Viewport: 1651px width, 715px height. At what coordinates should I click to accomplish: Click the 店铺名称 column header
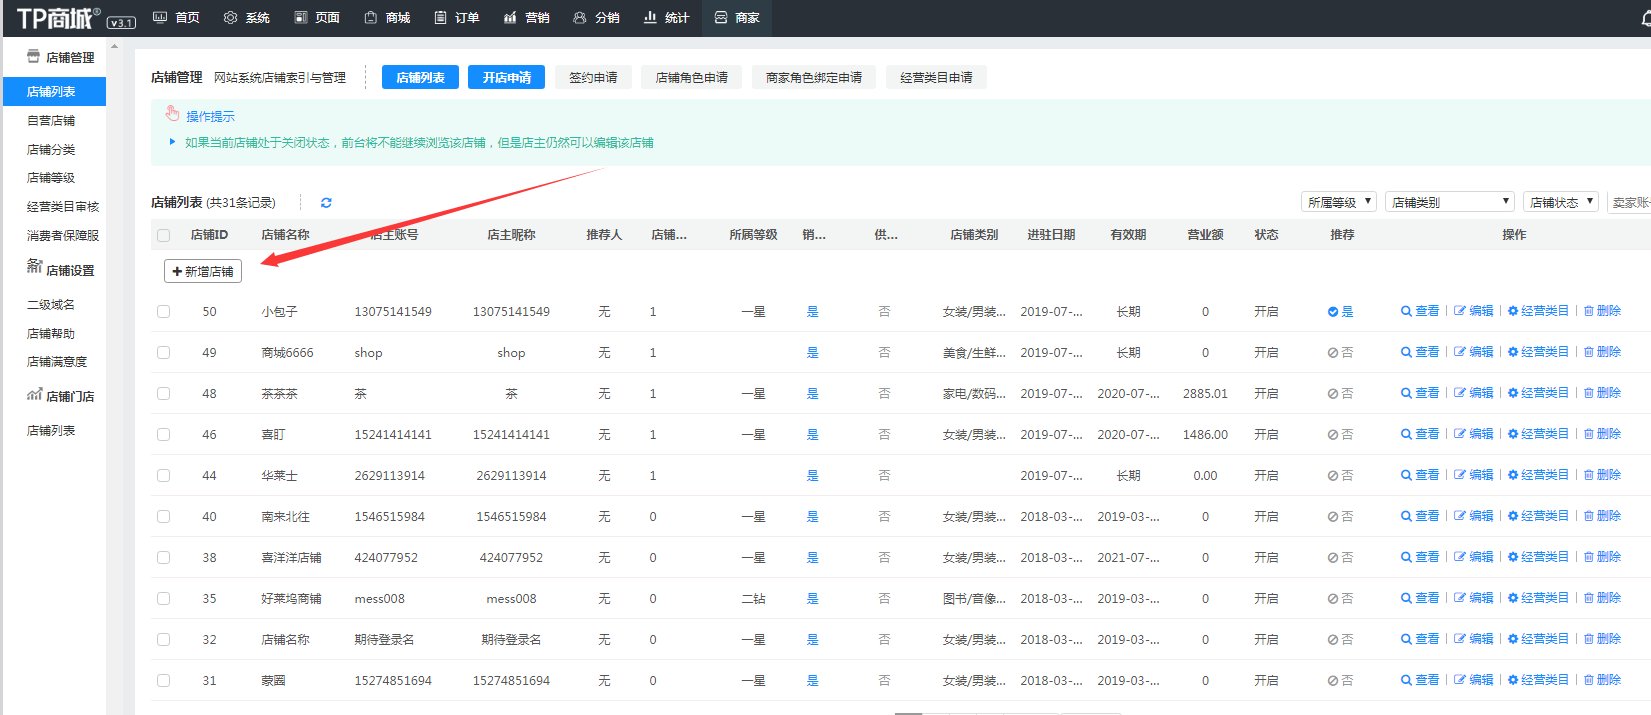(285, 235)
